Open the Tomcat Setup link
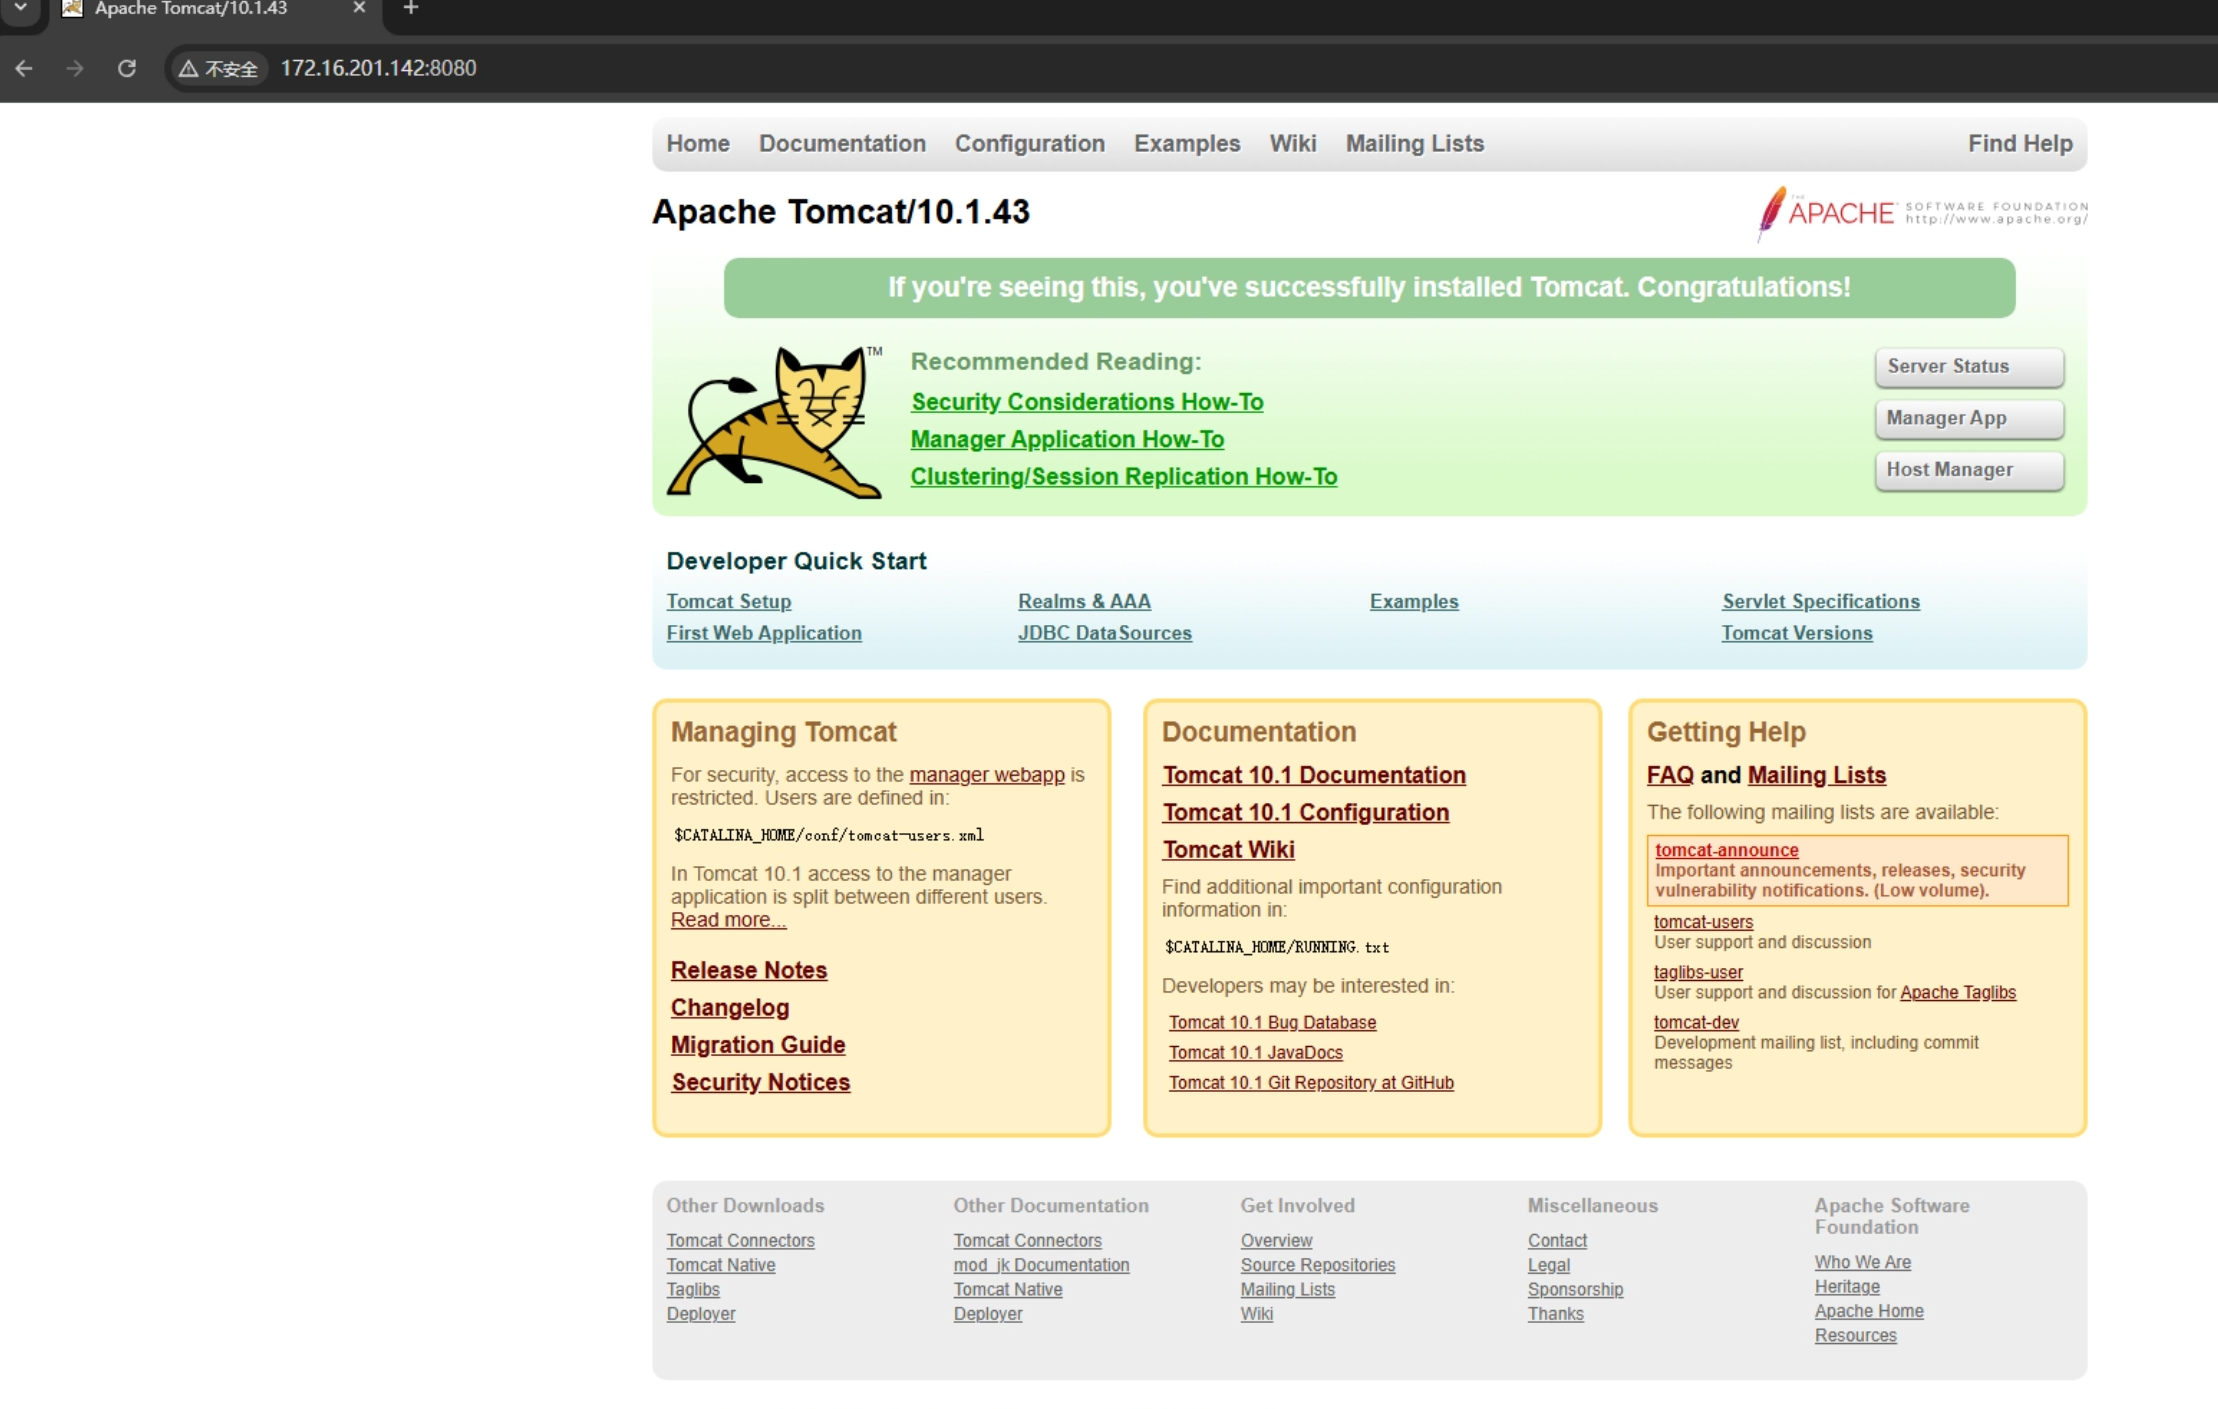Screen dimensions: 2218x1409 (x=729, y=602)
